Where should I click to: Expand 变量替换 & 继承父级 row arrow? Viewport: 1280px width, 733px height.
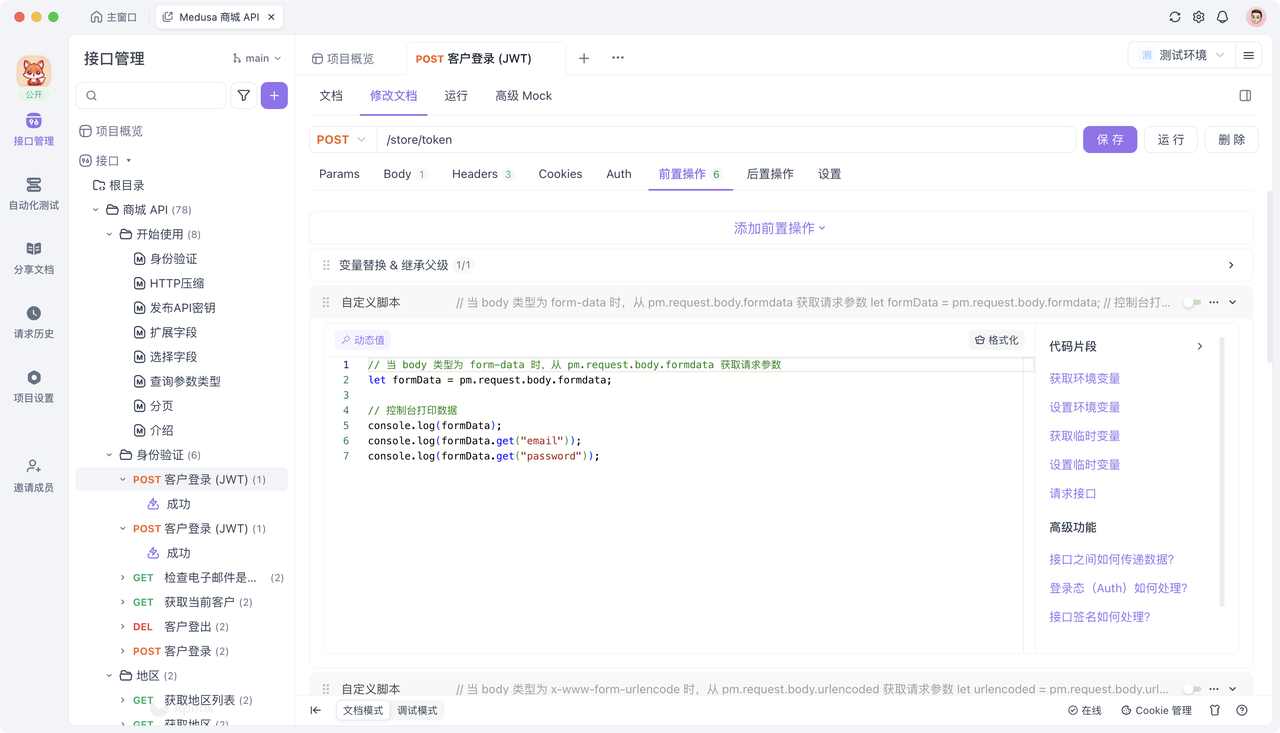pyautogui.click(x=1231, y=265)
